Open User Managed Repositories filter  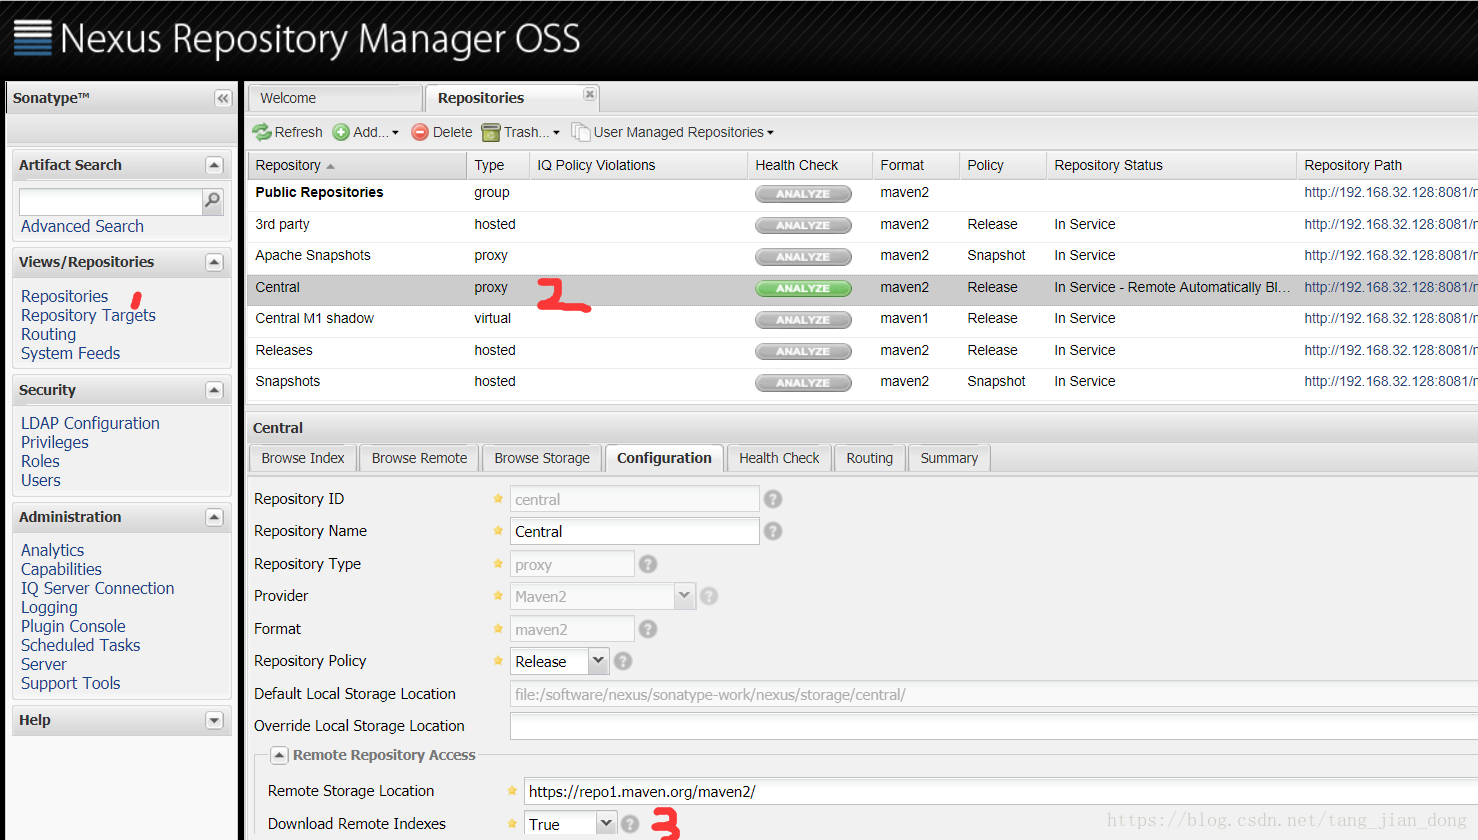[673, 132]
